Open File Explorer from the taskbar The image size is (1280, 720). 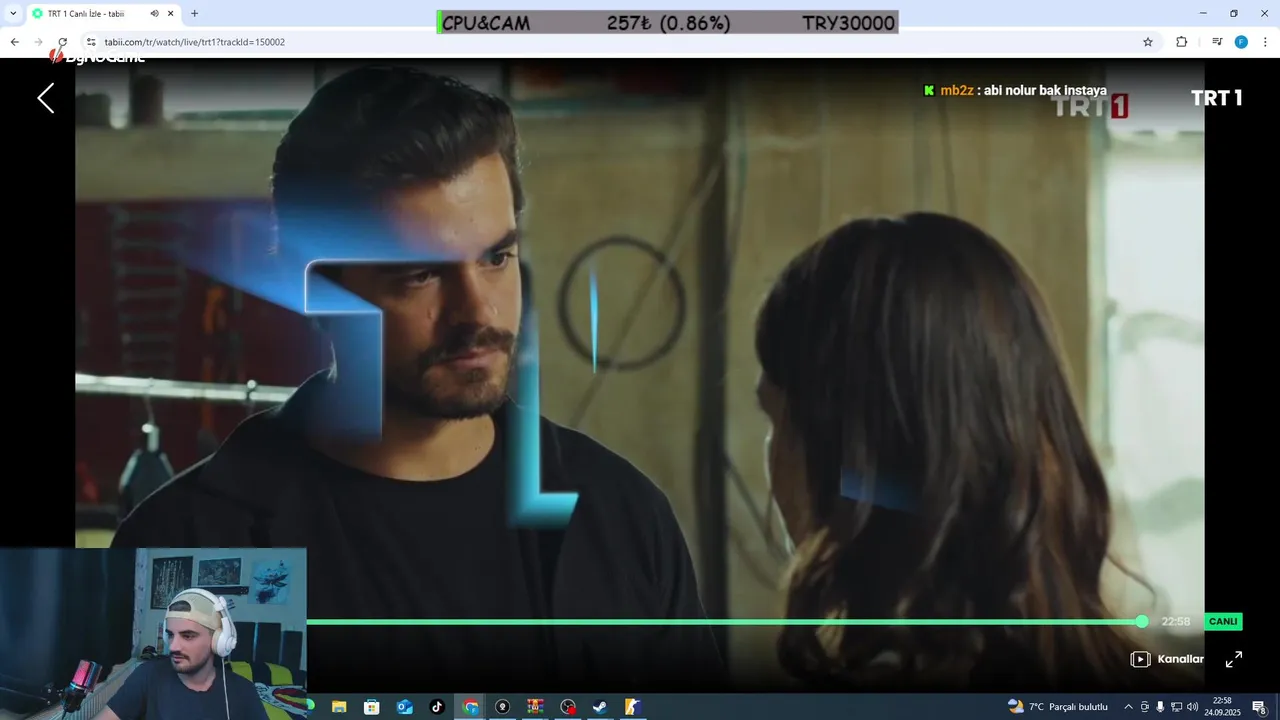339,707
